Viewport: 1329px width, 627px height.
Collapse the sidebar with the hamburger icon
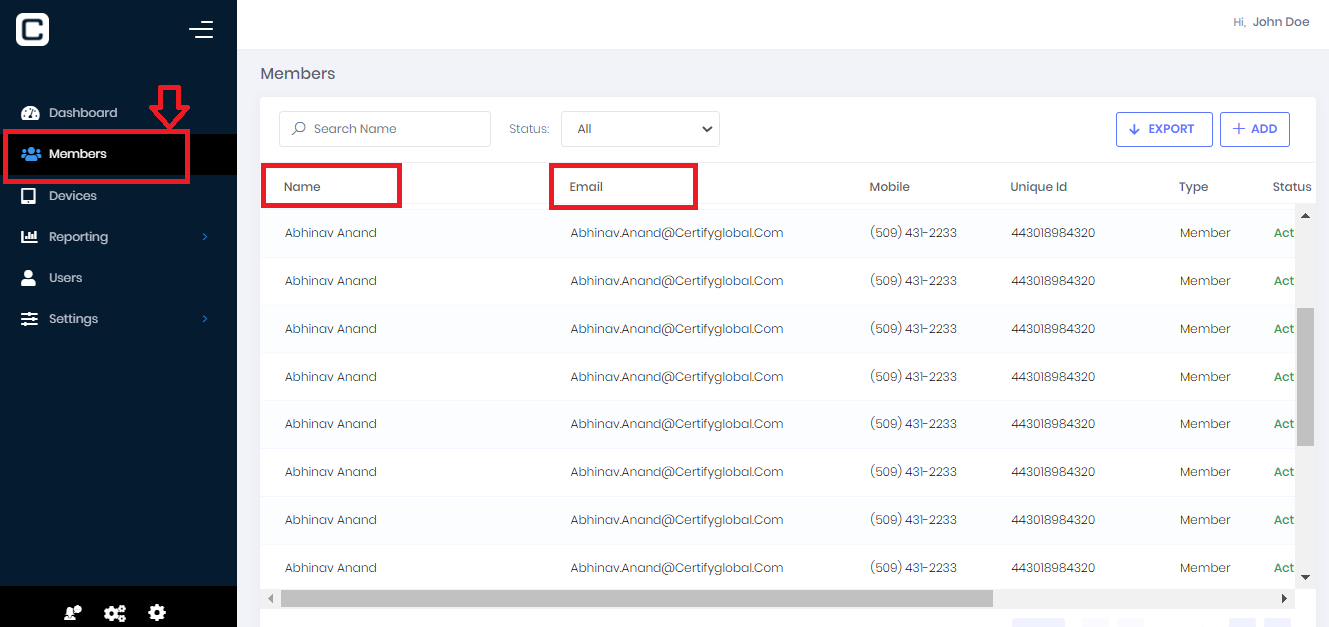(201, 30)
